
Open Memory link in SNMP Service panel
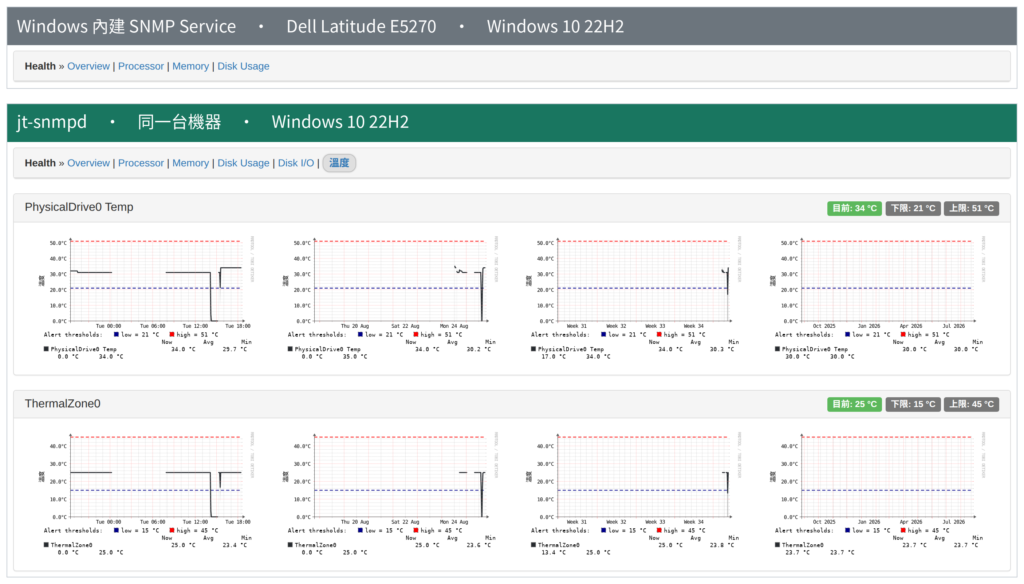click(190, 66)
